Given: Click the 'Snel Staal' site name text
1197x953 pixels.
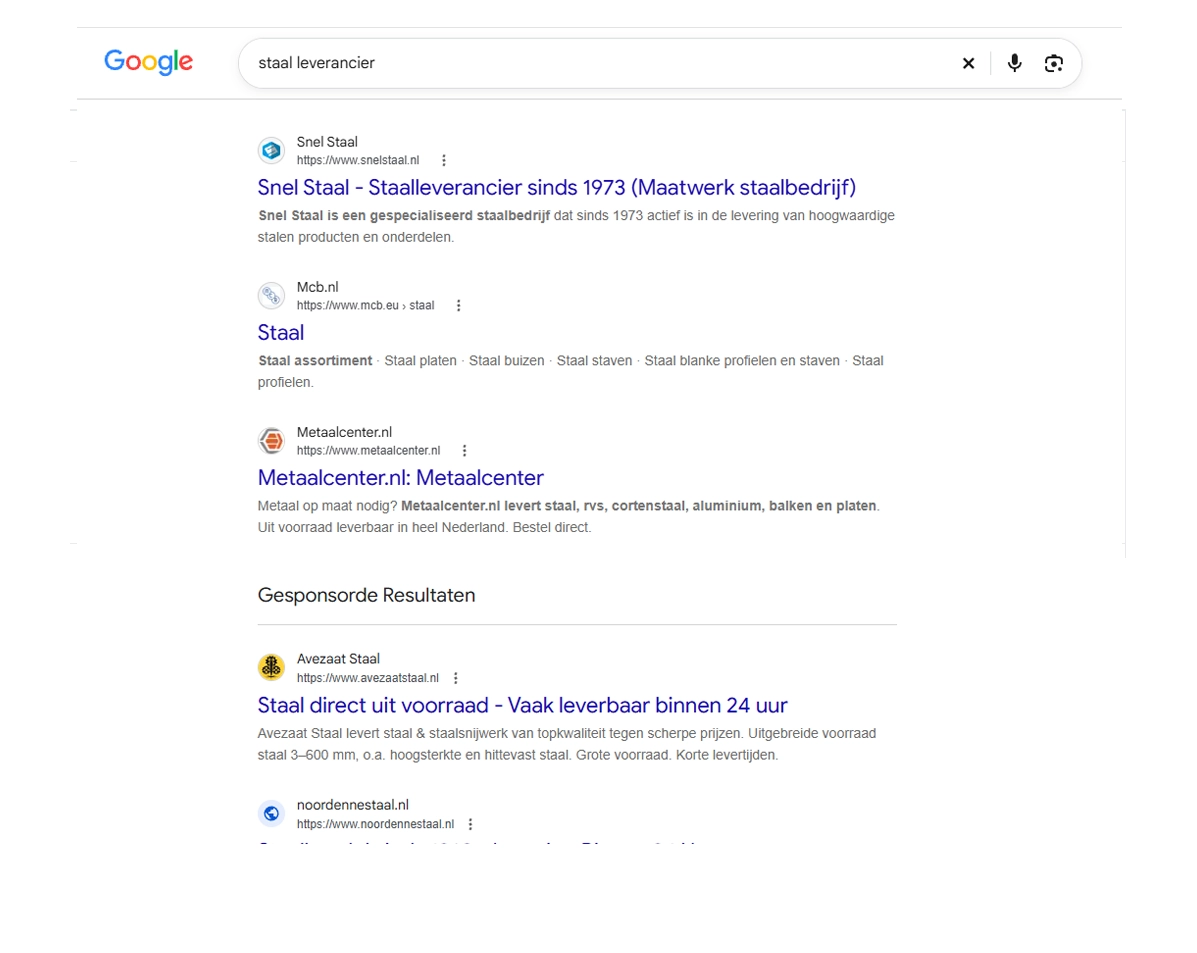Looking at the screenshot, I should coord(327,142).
